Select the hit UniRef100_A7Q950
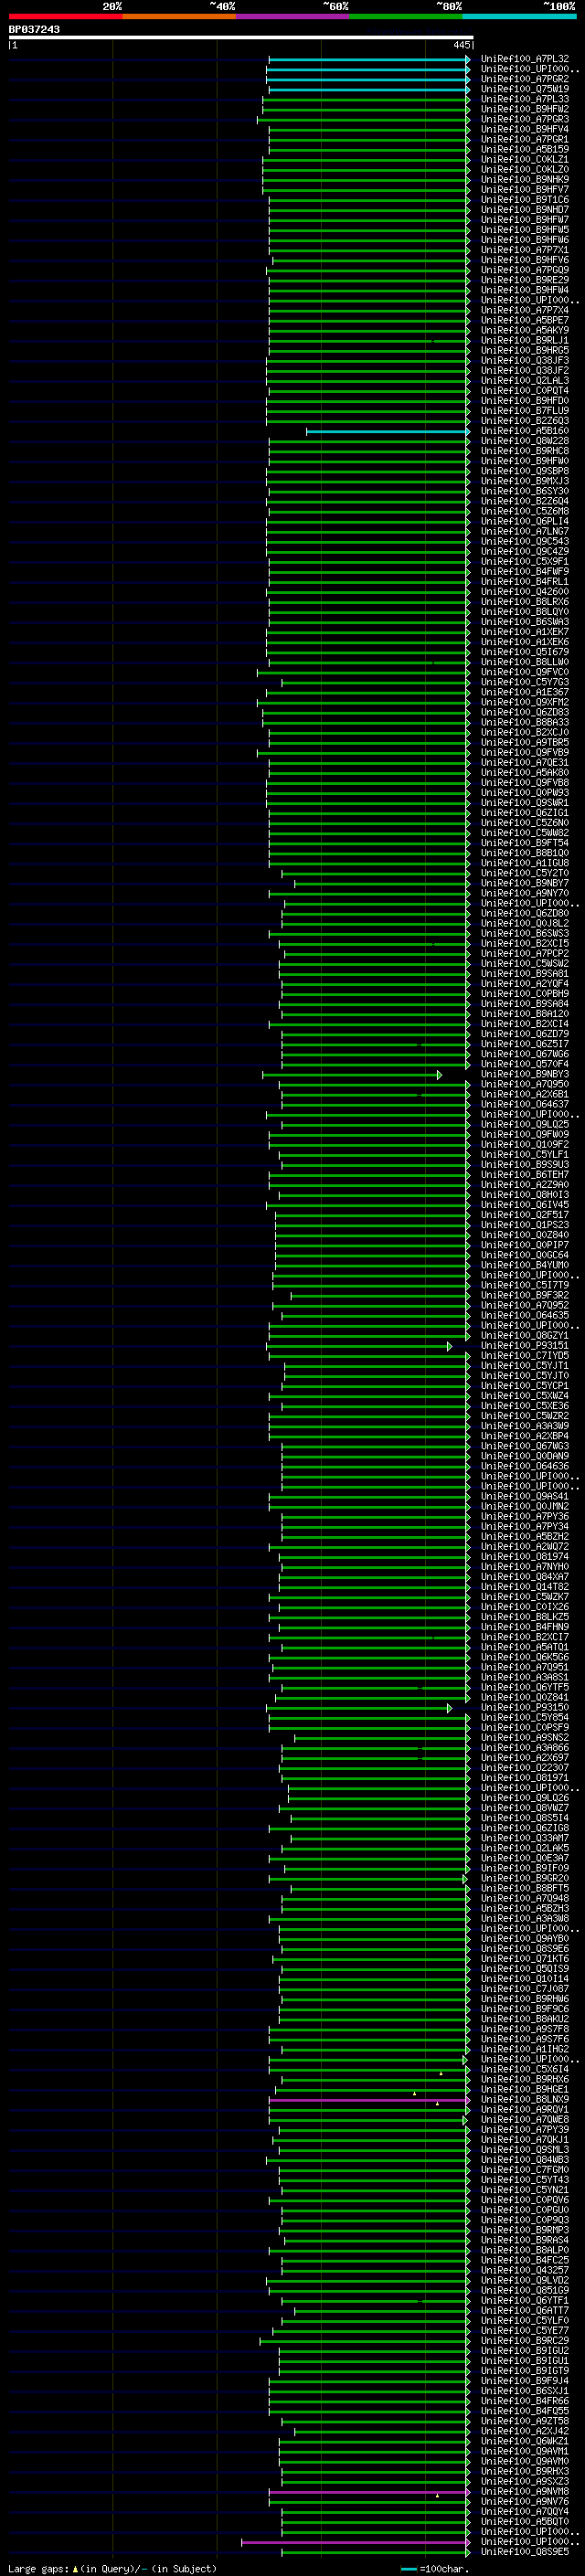Image resolution: width=585 pixels, height=2576 pixels. [524, 1084]
